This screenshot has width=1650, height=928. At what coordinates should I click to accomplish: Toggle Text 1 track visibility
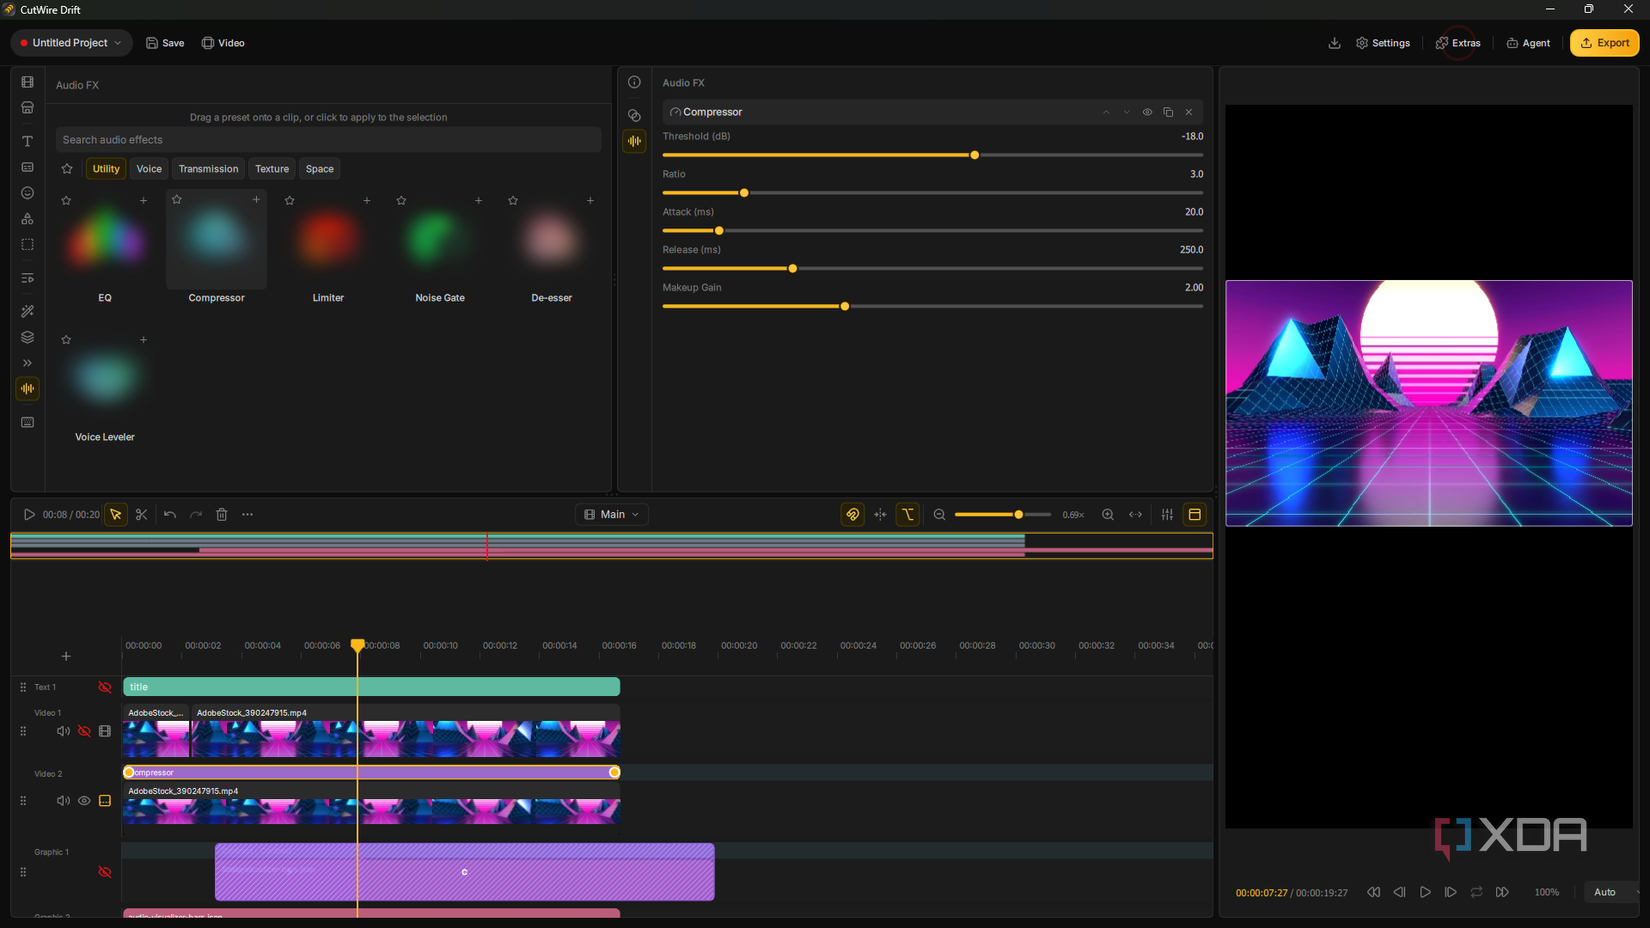(x=105, y=687)
